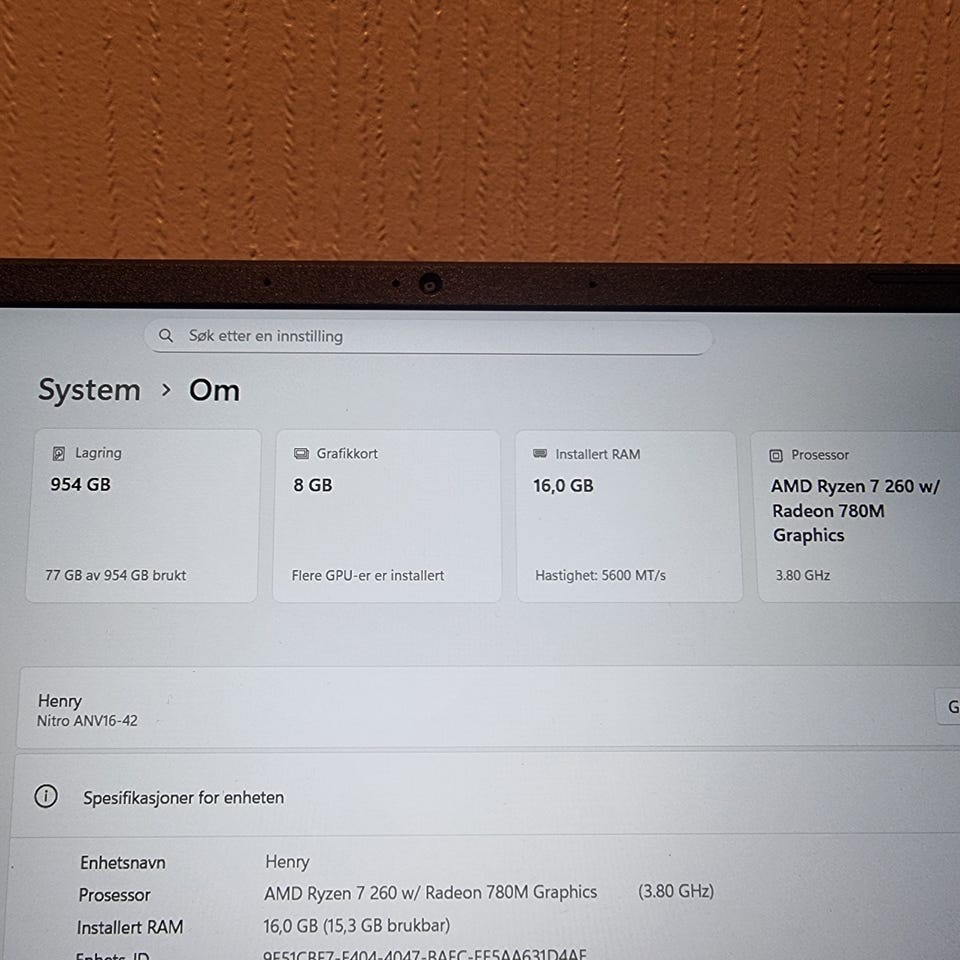Click the Lagring storage icon
The image size is (960, 960).
click(x=59, y=453)
